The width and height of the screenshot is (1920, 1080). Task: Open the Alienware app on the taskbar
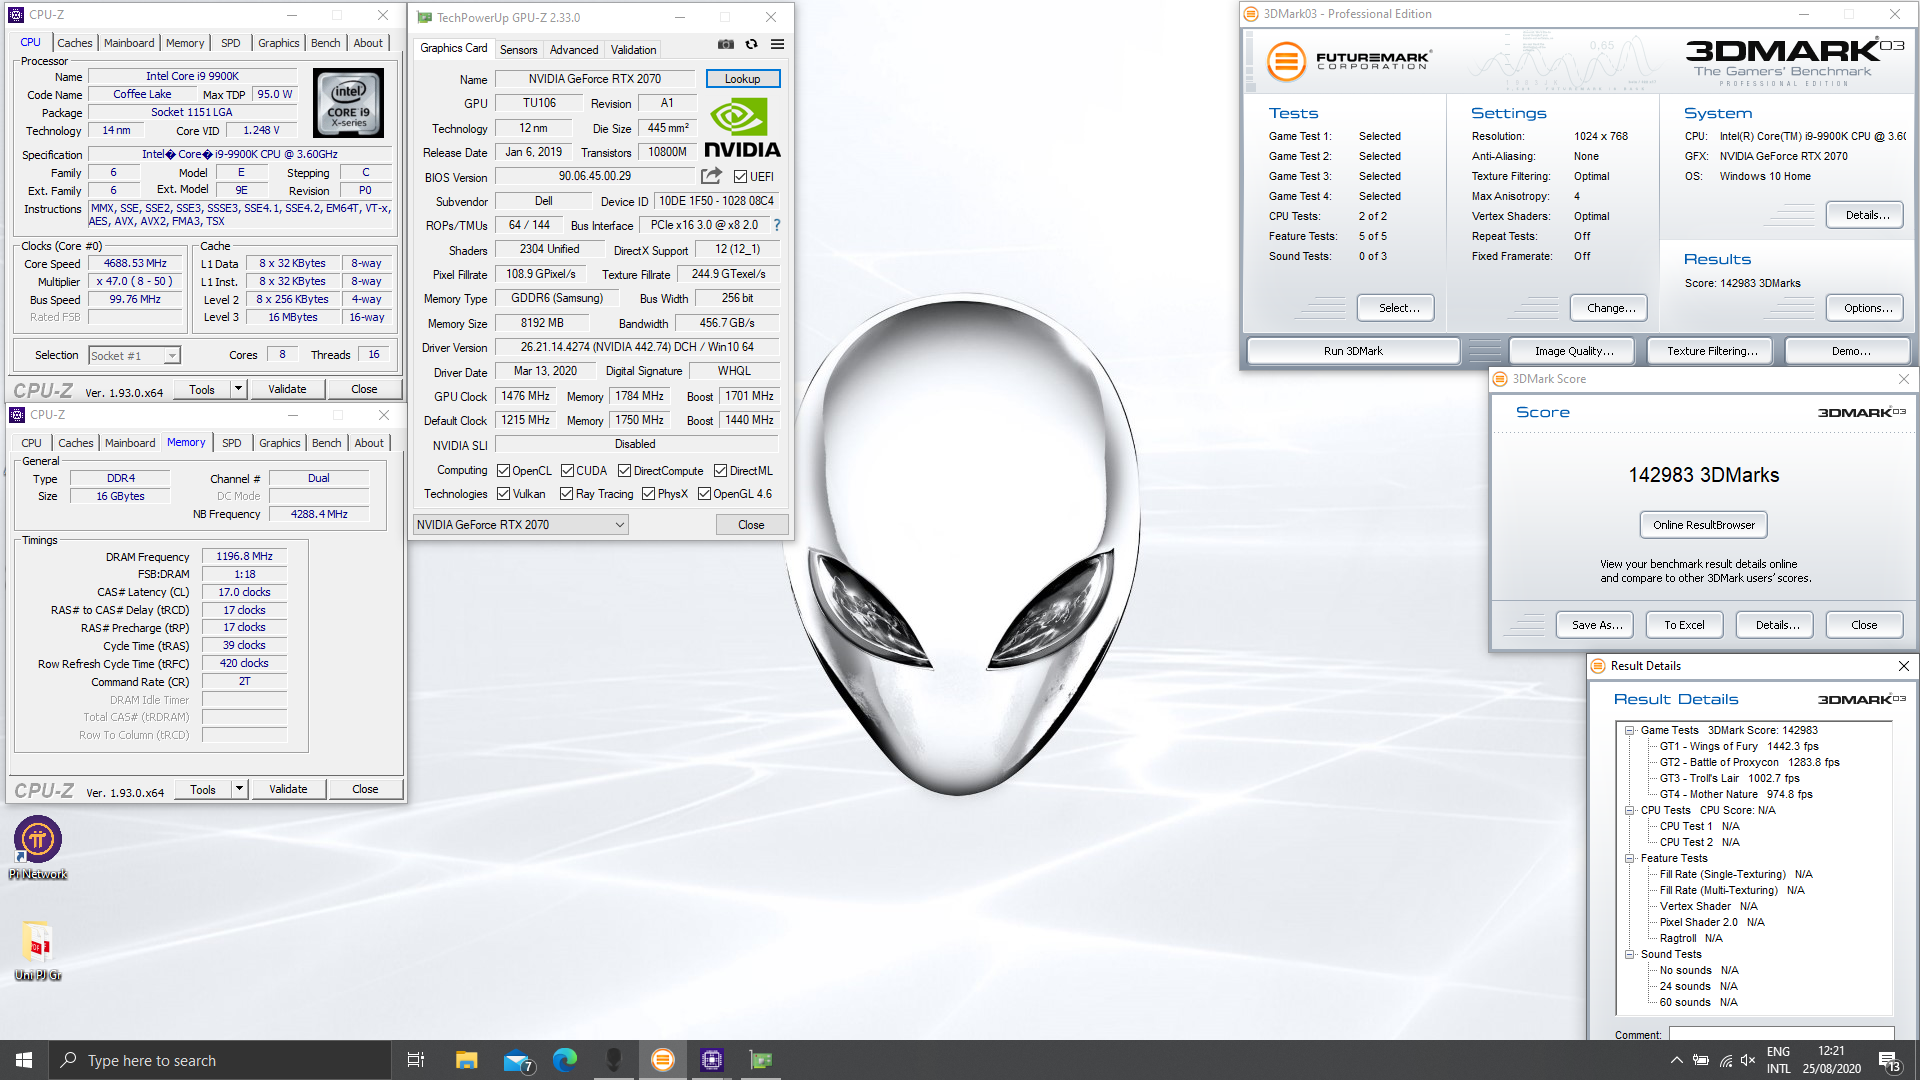pyautogui.click(x=614, y=1060)
